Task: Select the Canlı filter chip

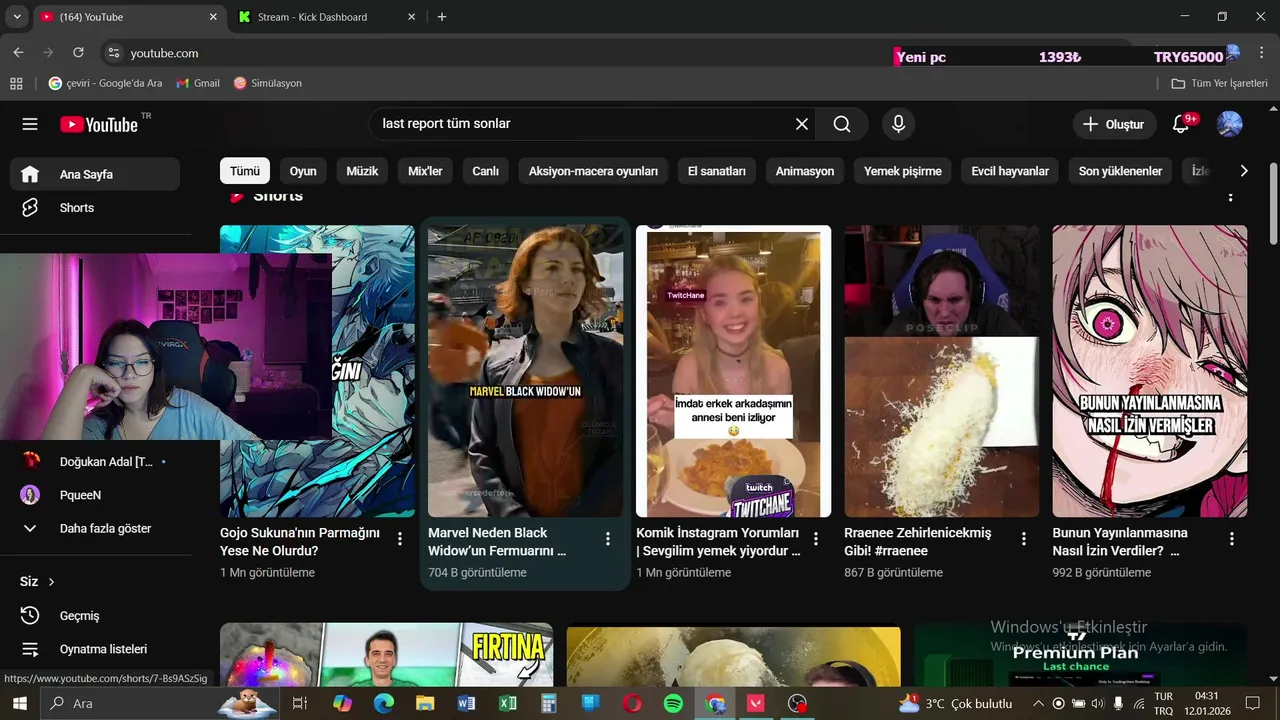Action: click(485, 171)
